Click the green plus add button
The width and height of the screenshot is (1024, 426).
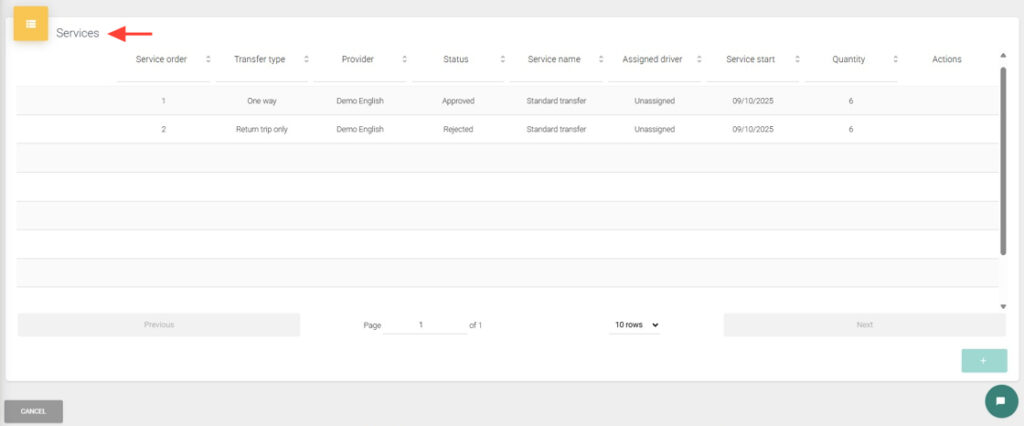point(983,360)
